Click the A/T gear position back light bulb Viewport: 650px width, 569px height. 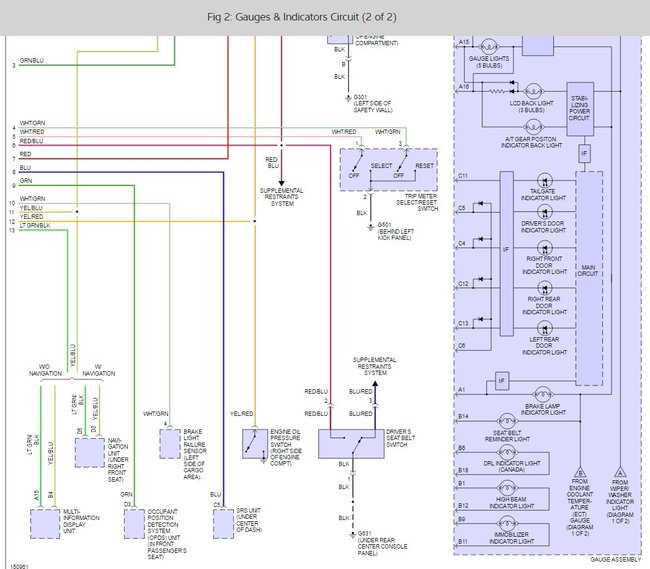[x=534, y=126]
